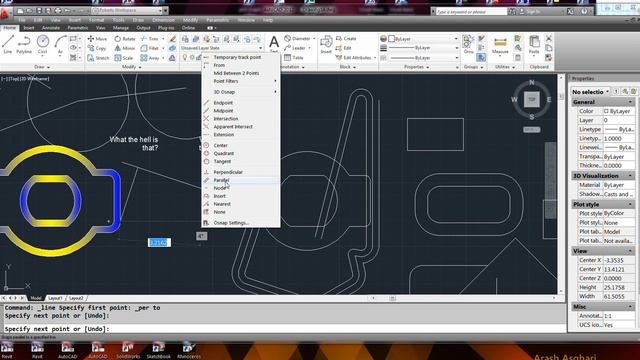This screenshot has height=360, width=640.
Task: Open Osnap Settings from context menu
Action: coord(241,223)
